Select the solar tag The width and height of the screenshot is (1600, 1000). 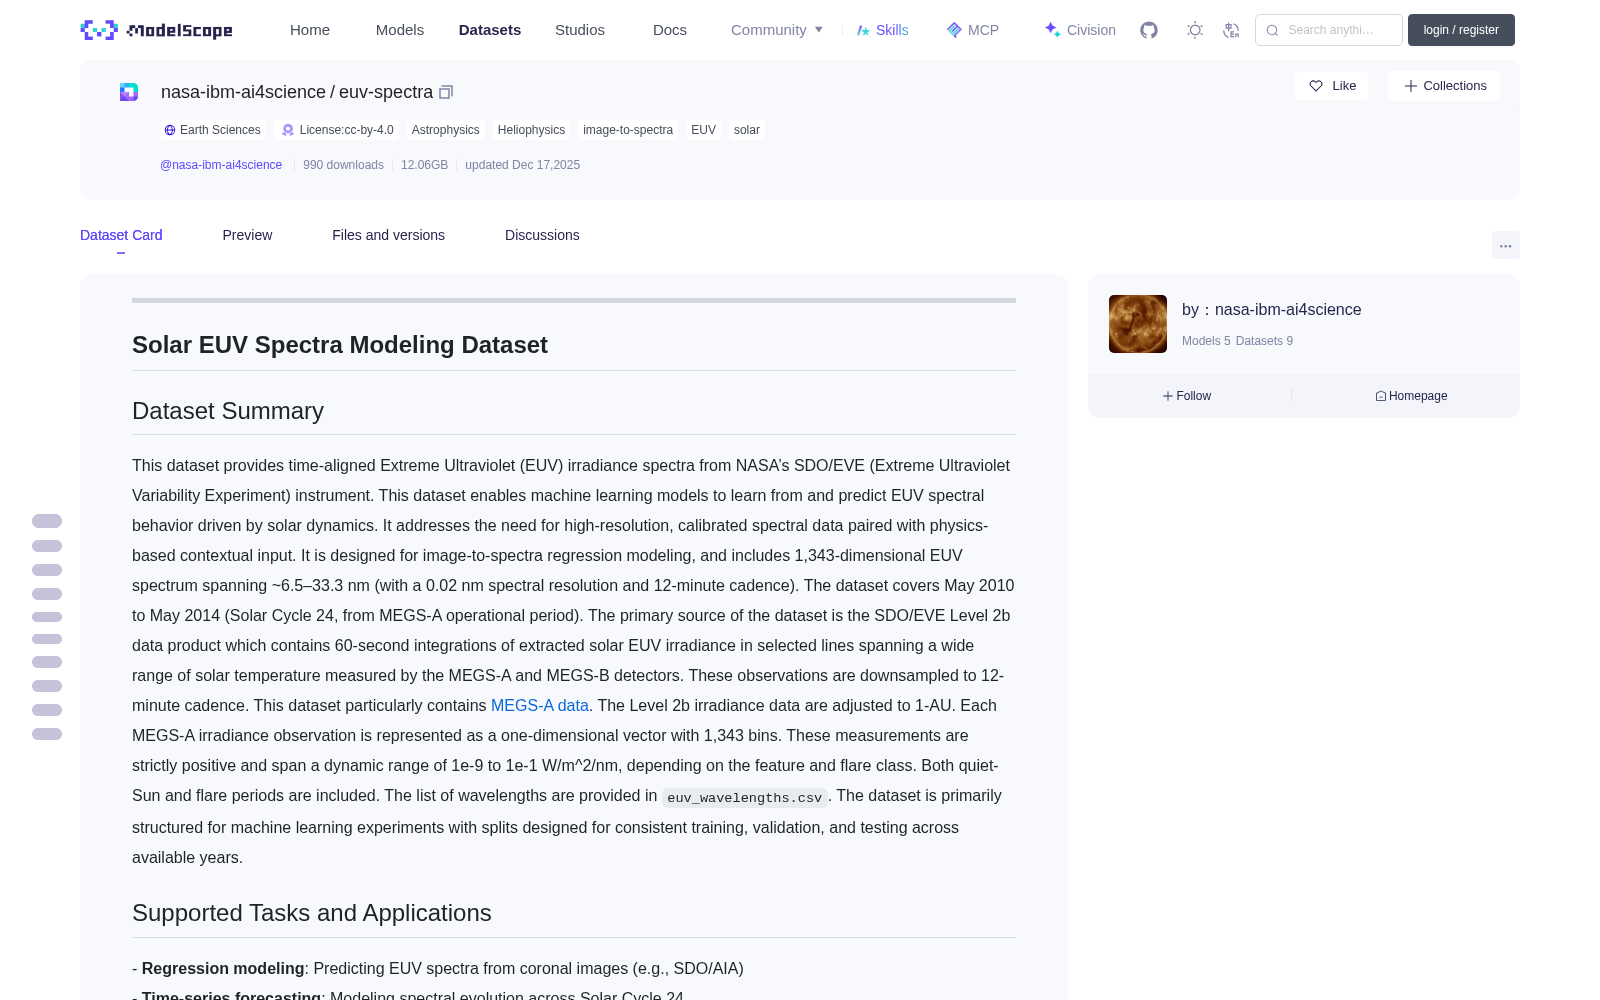(747, 130)
